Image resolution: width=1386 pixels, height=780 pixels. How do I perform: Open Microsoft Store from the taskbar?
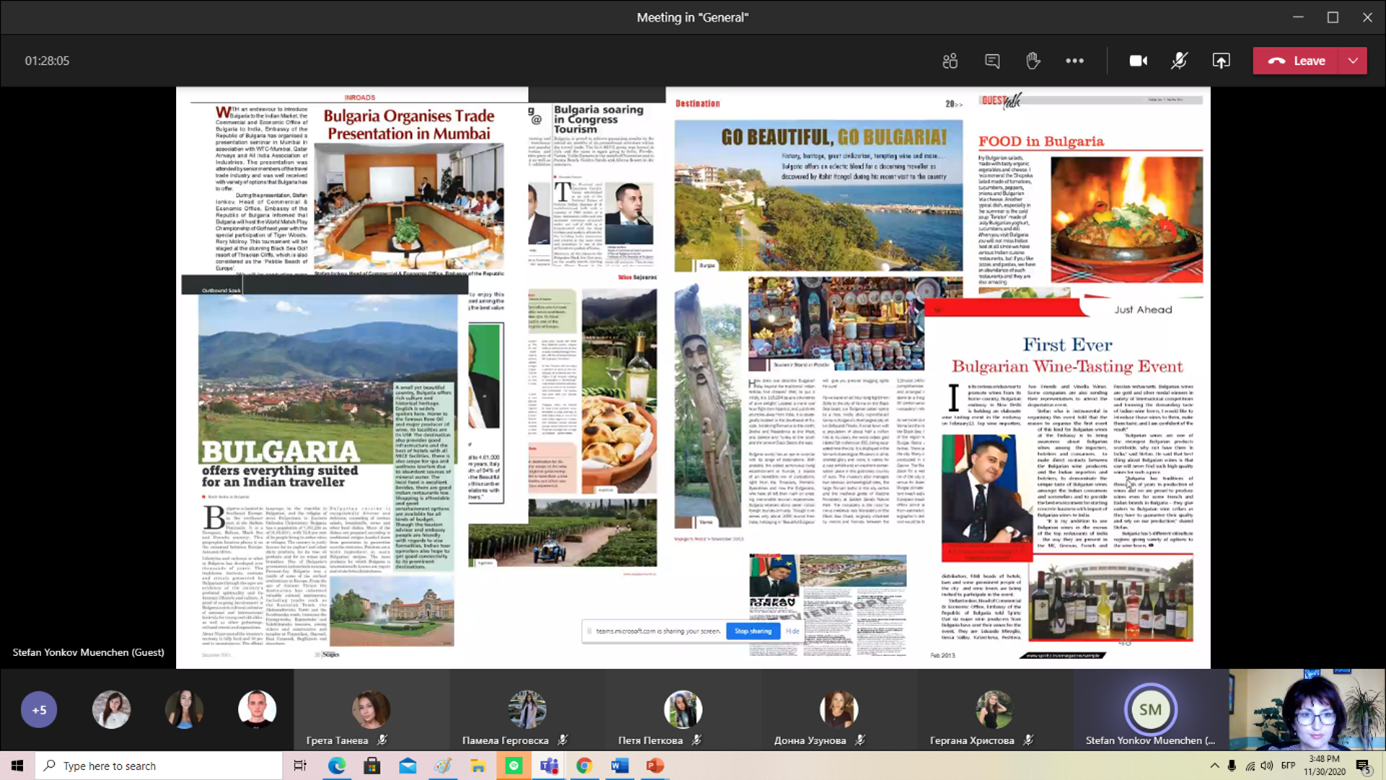click(372, 766)
